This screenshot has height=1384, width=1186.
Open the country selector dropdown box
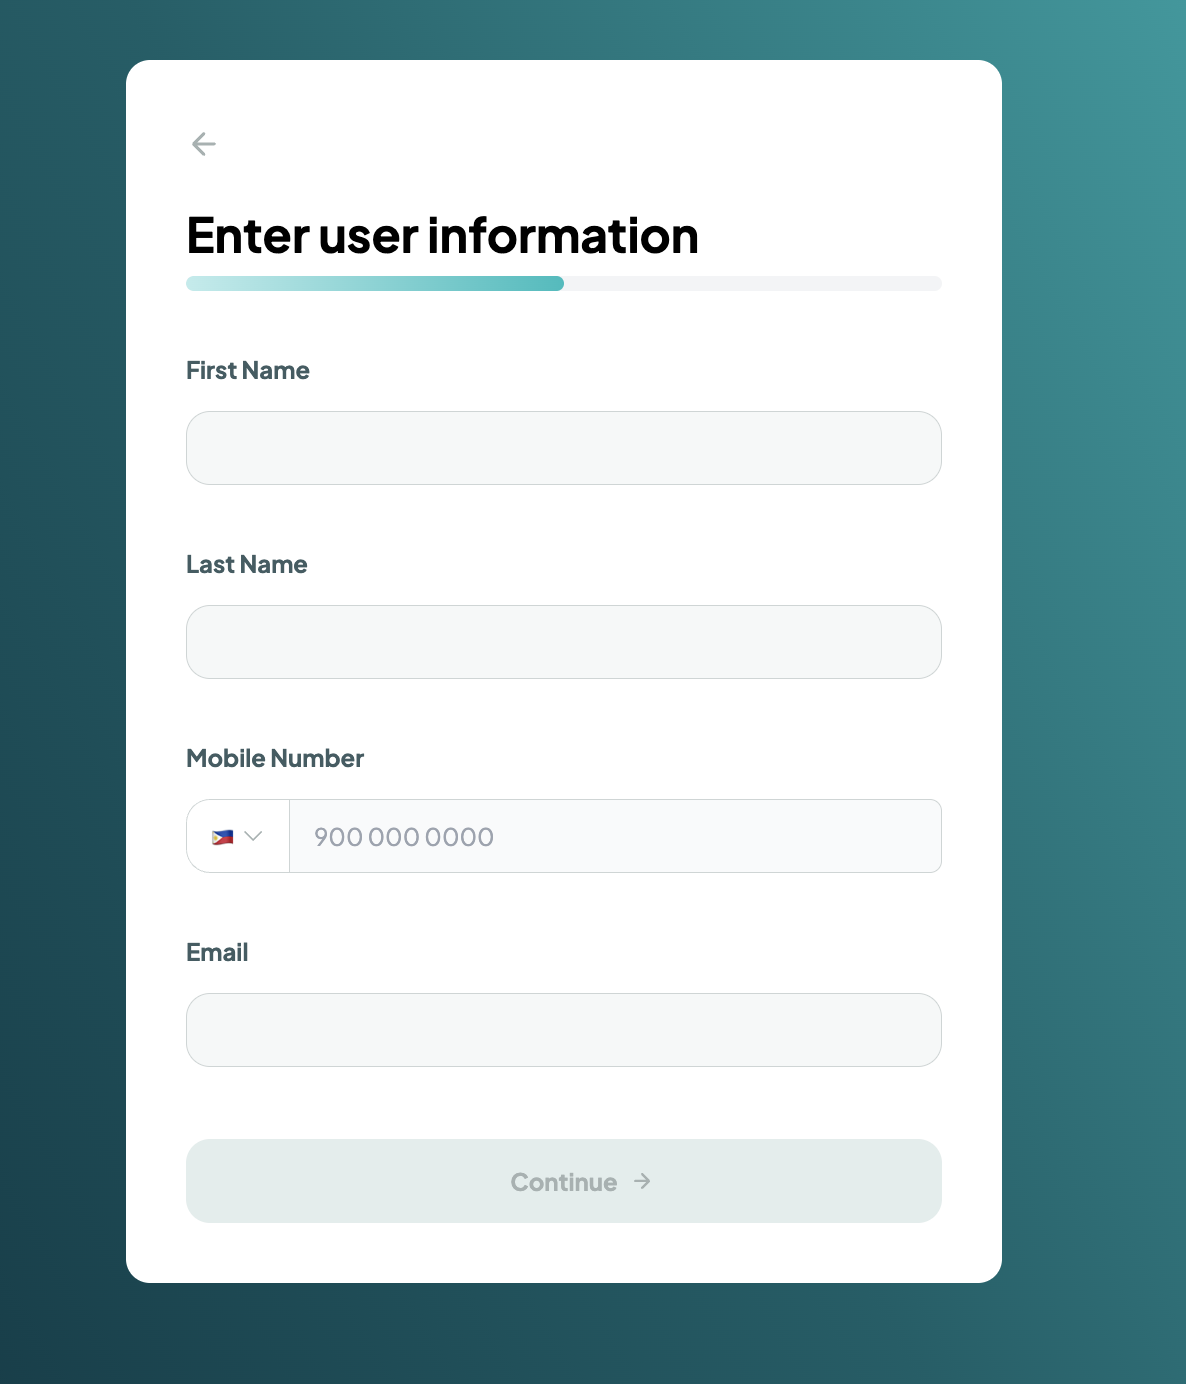pos(238,836)
